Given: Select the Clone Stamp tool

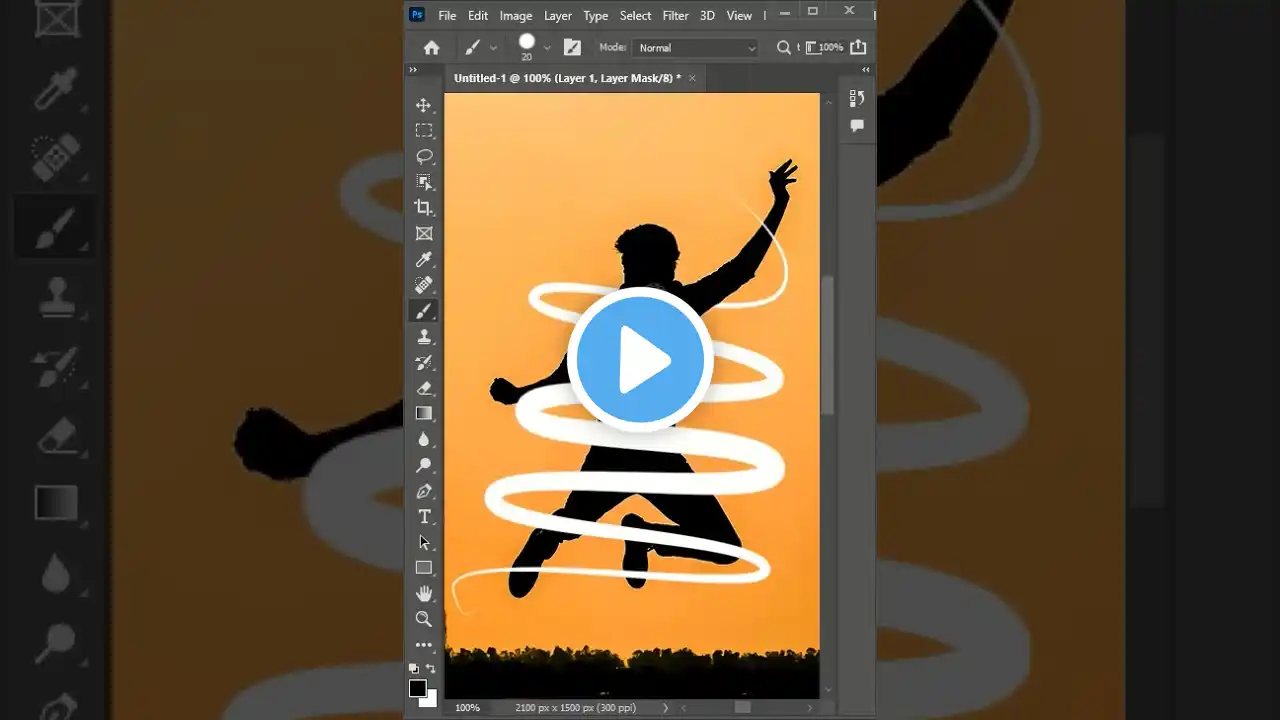Looking at the screenshot, I should pyautogui.click(x=424, y=336).
